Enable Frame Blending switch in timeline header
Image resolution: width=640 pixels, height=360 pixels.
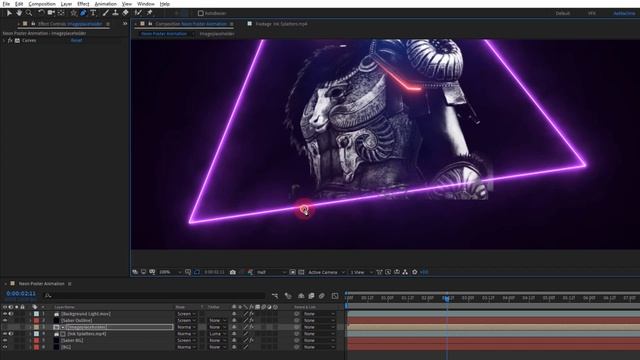[311, 296]
